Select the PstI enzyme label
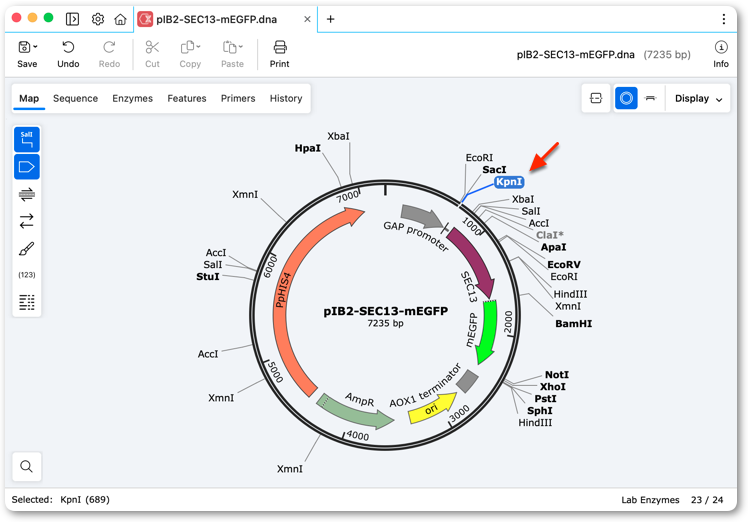Viewport: 748px width, 522px height. tap(545, 398)
